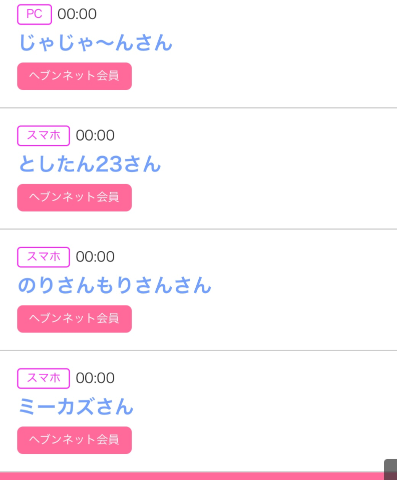This screenshot has width=397, height=480.
Task: Click ヘブンネット会員 button under ミーカズさん
Action: coord(74,440)
